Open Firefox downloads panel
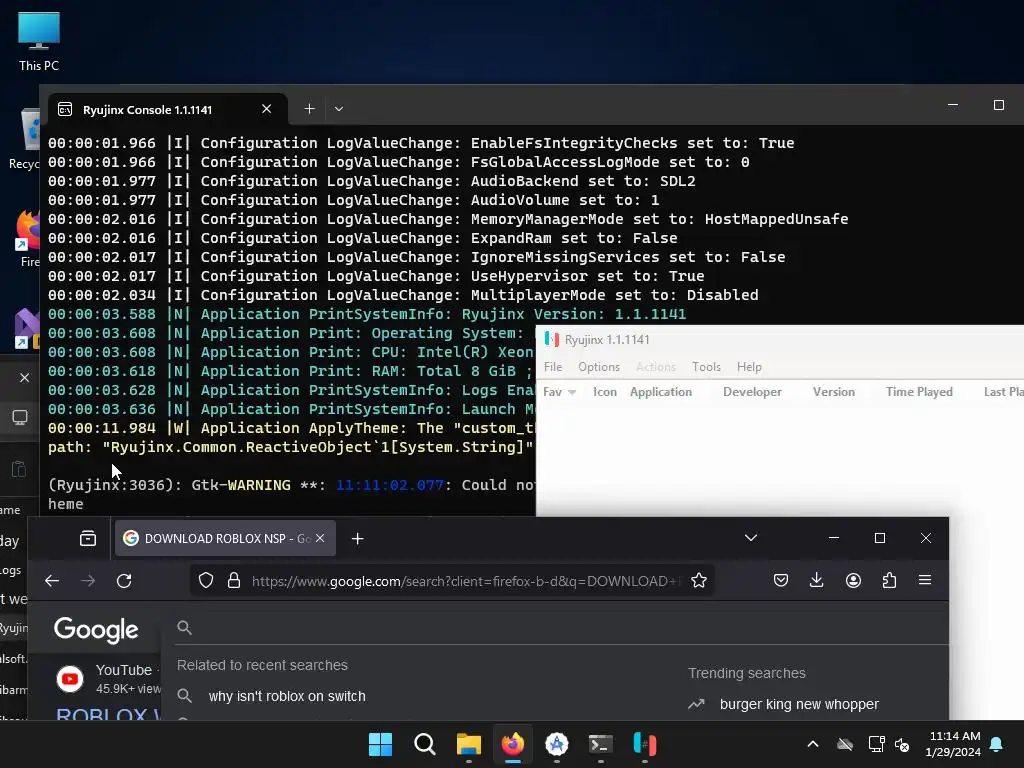1024x768 pixels. [816, 581]
